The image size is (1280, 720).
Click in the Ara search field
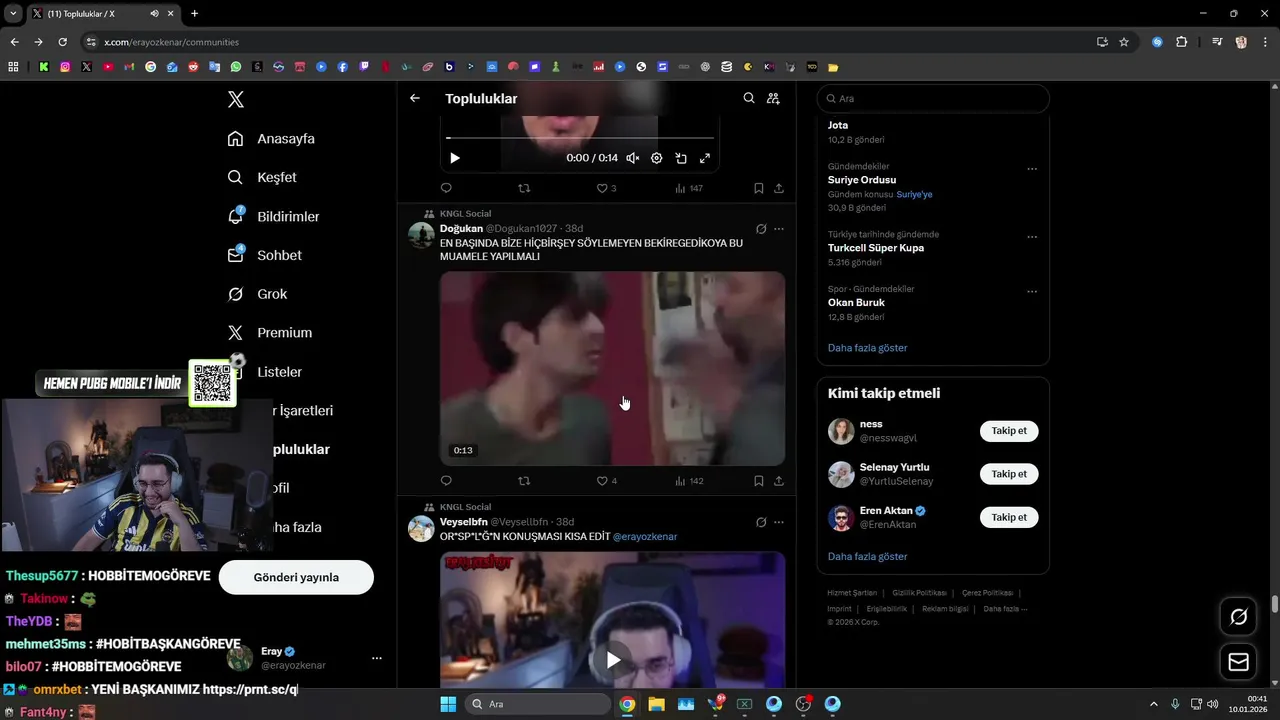point(933,98)
